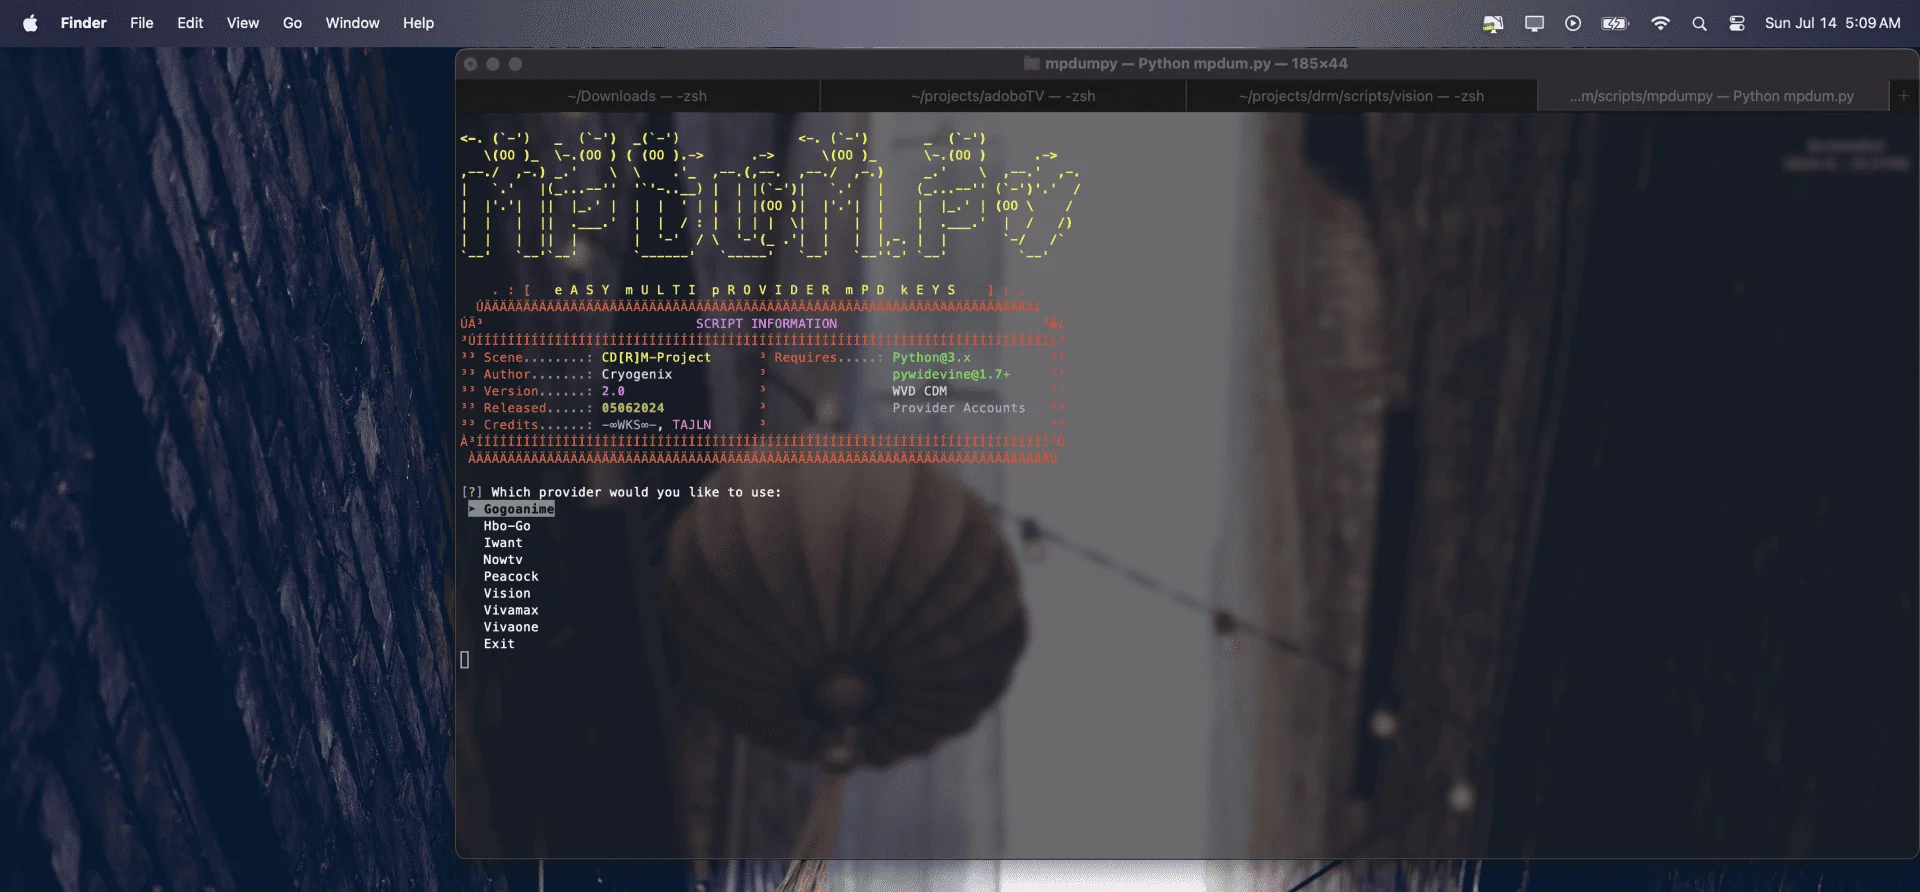Switch to the drm/scripts/vision zsh tab

1361,96
